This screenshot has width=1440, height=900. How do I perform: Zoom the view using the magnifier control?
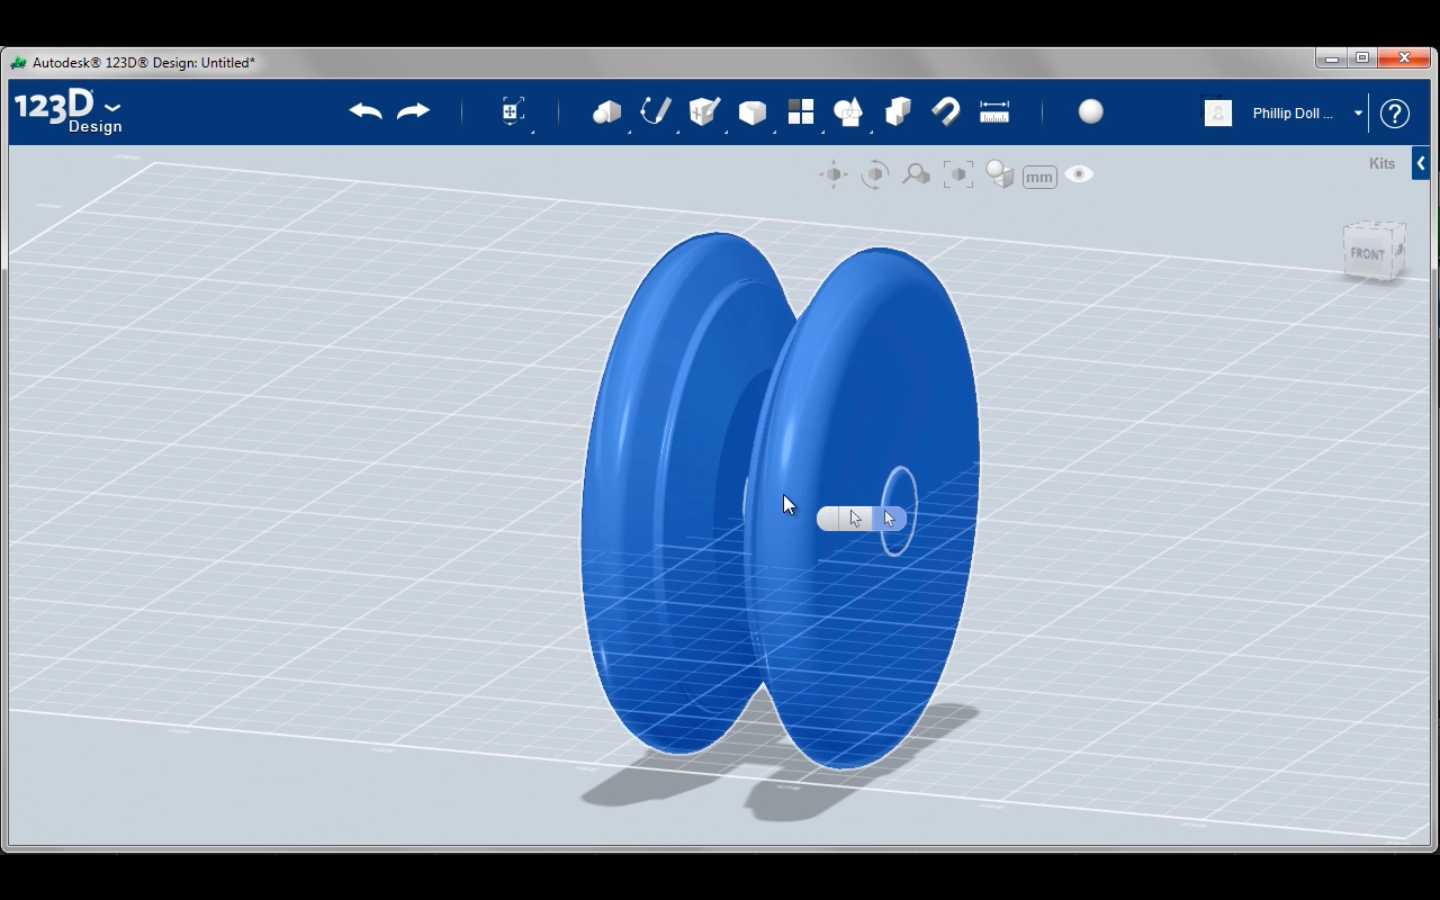click(917, 174)
